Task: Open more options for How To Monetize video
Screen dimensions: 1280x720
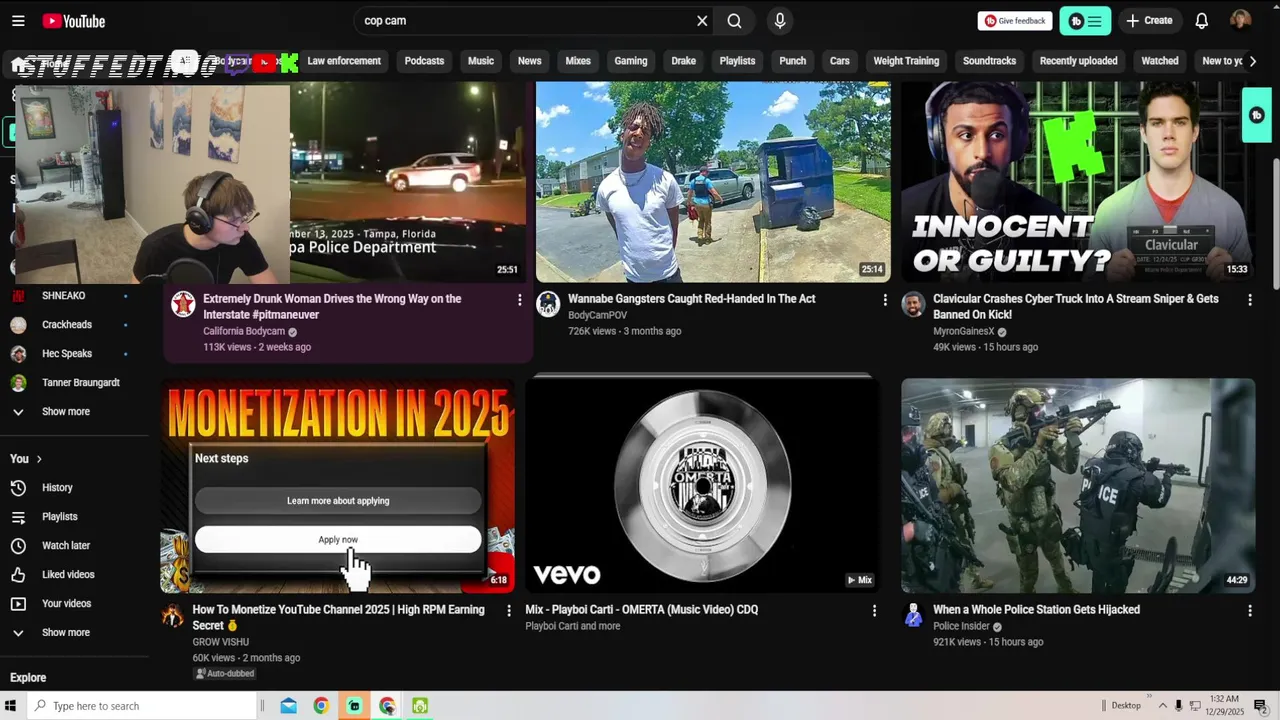Action: point(509,611)
